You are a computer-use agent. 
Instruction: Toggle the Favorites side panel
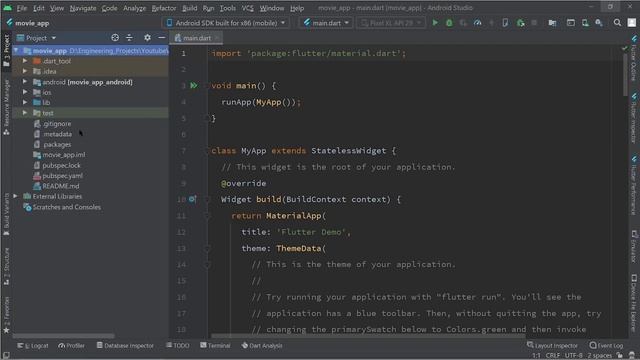(7, 315)
